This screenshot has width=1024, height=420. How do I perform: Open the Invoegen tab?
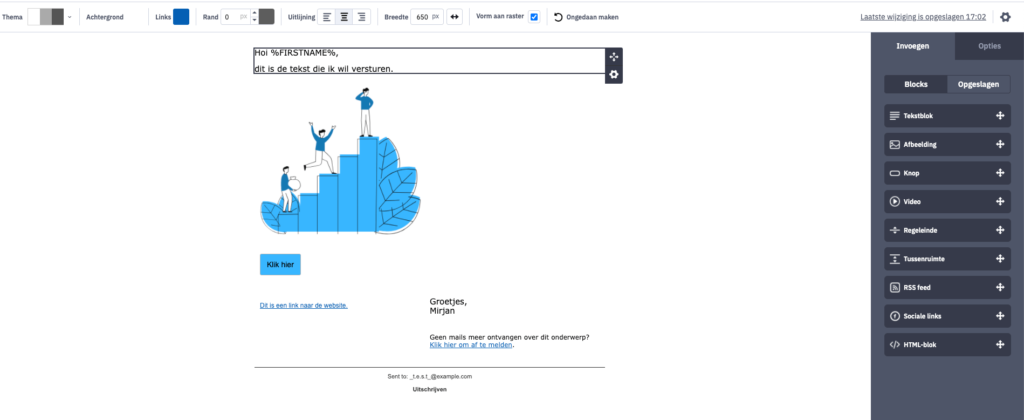coord(912,47)
